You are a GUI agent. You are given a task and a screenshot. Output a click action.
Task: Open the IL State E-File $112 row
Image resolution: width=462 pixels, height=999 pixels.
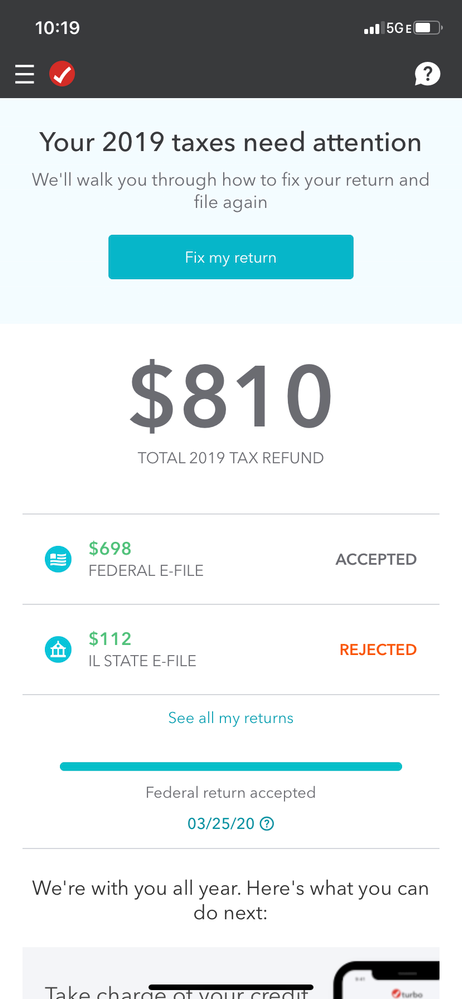(231, 649)
